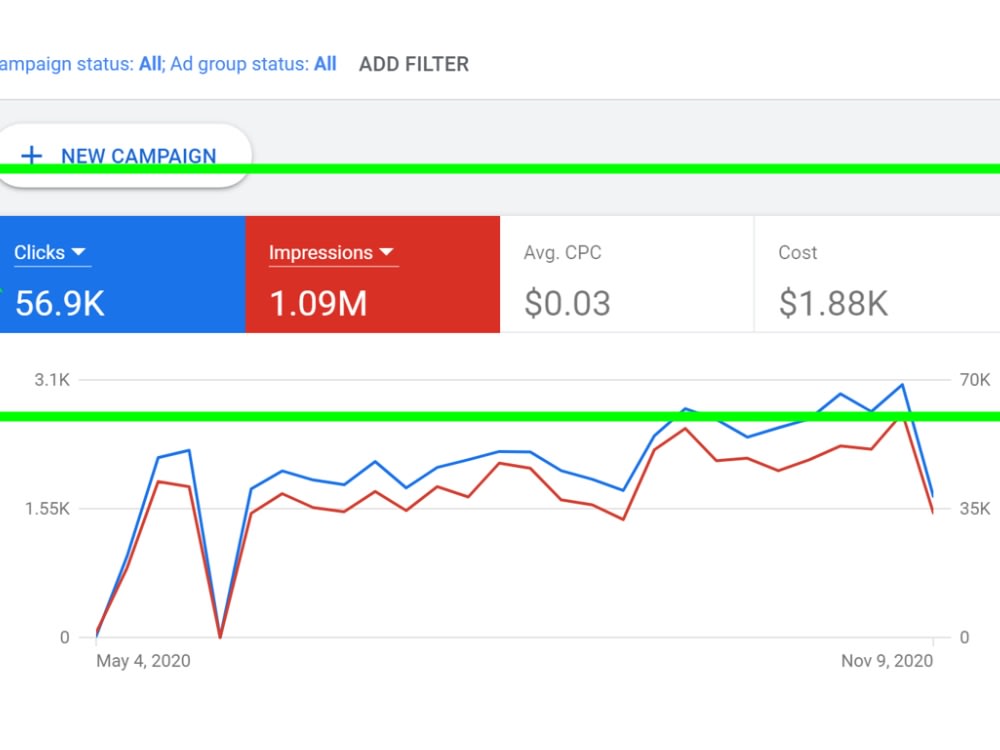Click the Nov 9, 2020 date label
Image resolution: width=1000 pixels, height=750 pixels.
click(x=887, y=661)
